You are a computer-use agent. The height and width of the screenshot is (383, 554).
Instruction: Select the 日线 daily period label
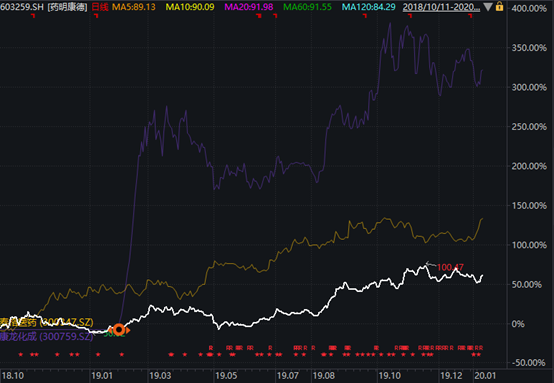(100, 7)
